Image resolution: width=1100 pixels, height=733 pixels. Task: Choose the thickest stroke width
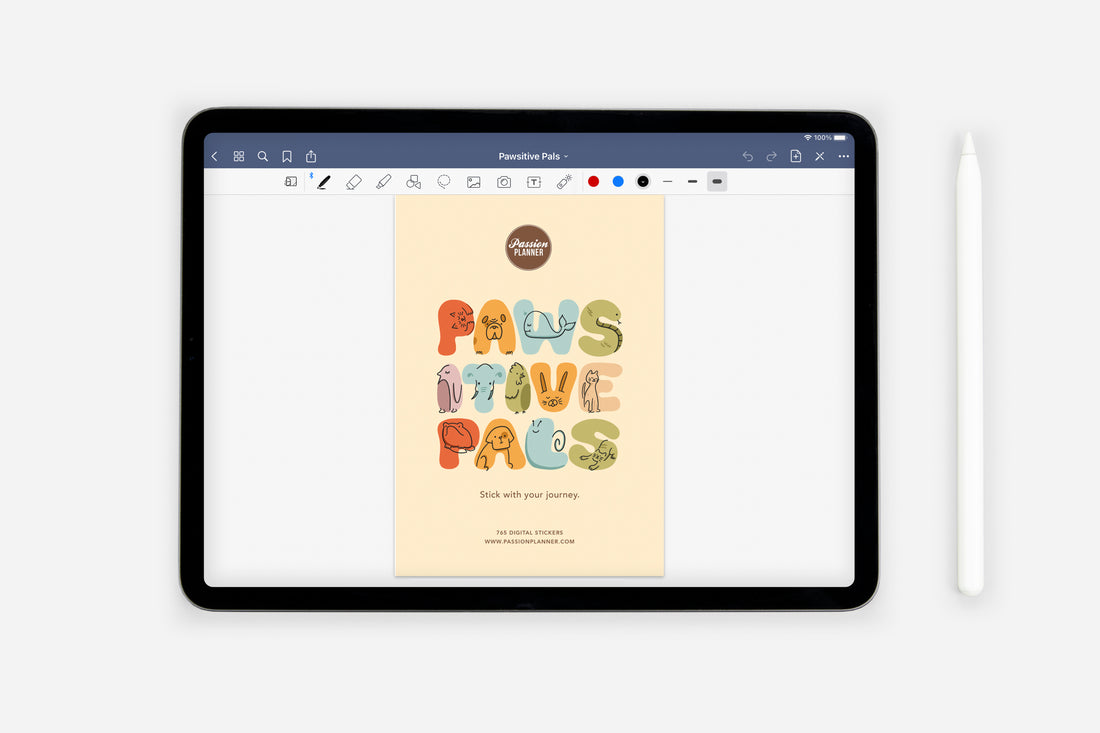coord(716,181)
